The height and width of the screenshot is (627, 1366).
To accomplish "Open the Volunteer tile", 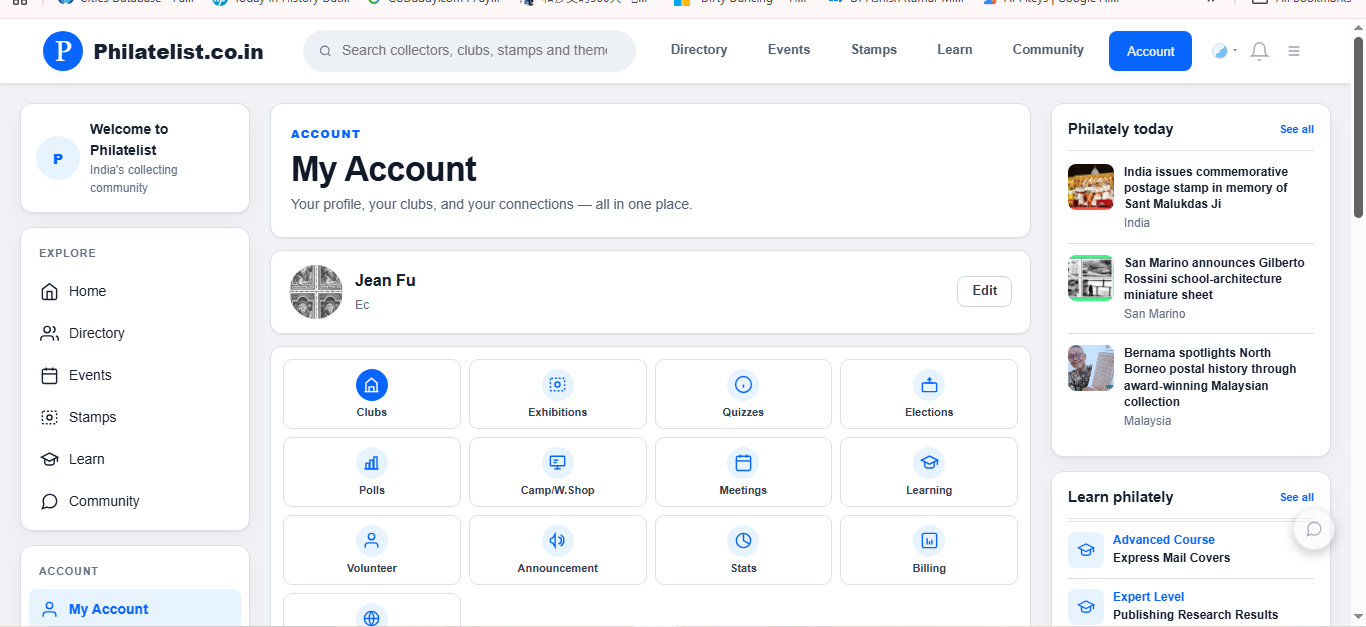I will point(372,550).
